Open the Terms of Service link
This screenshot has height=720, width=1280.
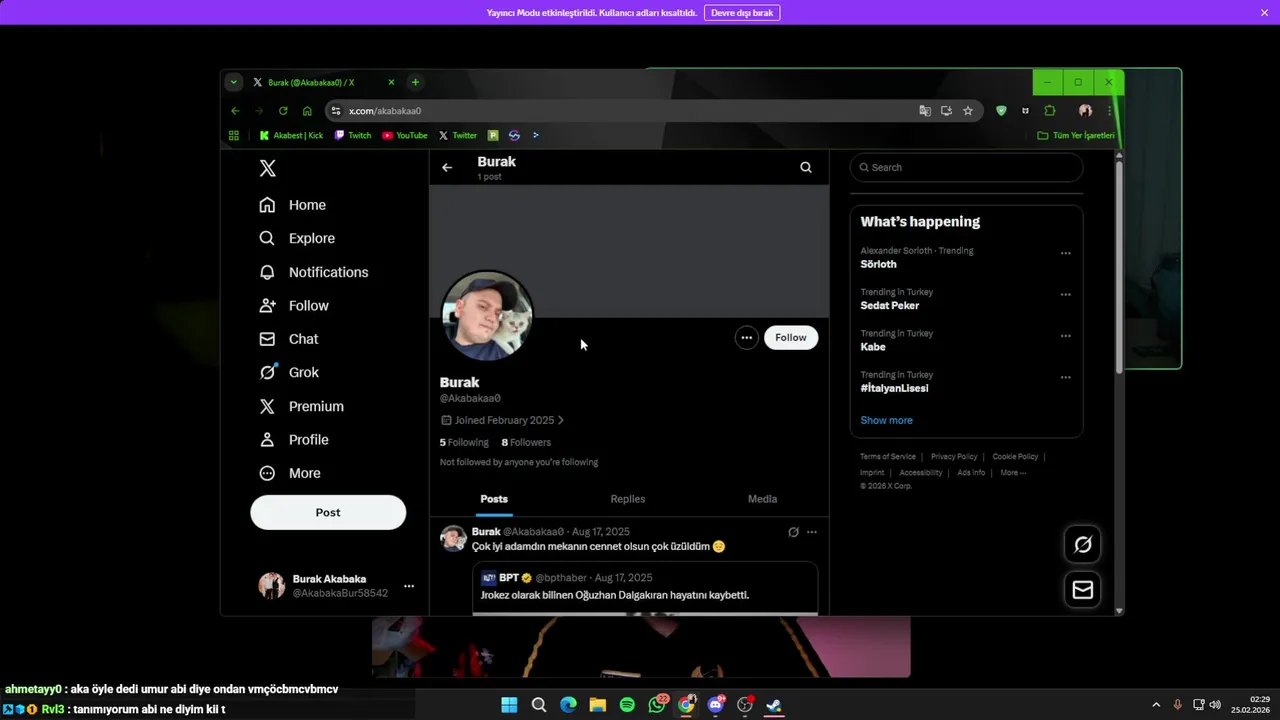(888, 457)
